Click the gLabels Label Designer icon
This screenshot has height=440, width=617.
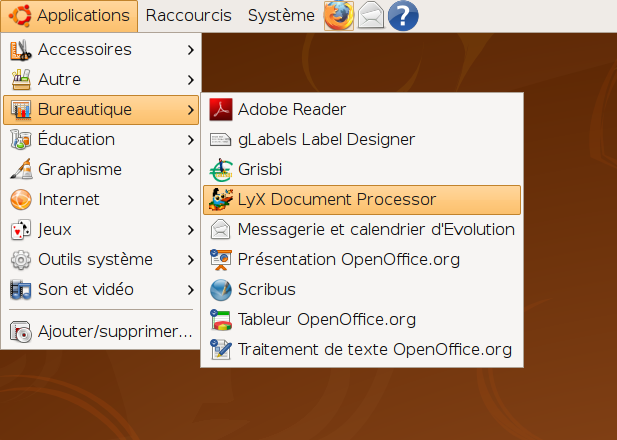point(221,140)
